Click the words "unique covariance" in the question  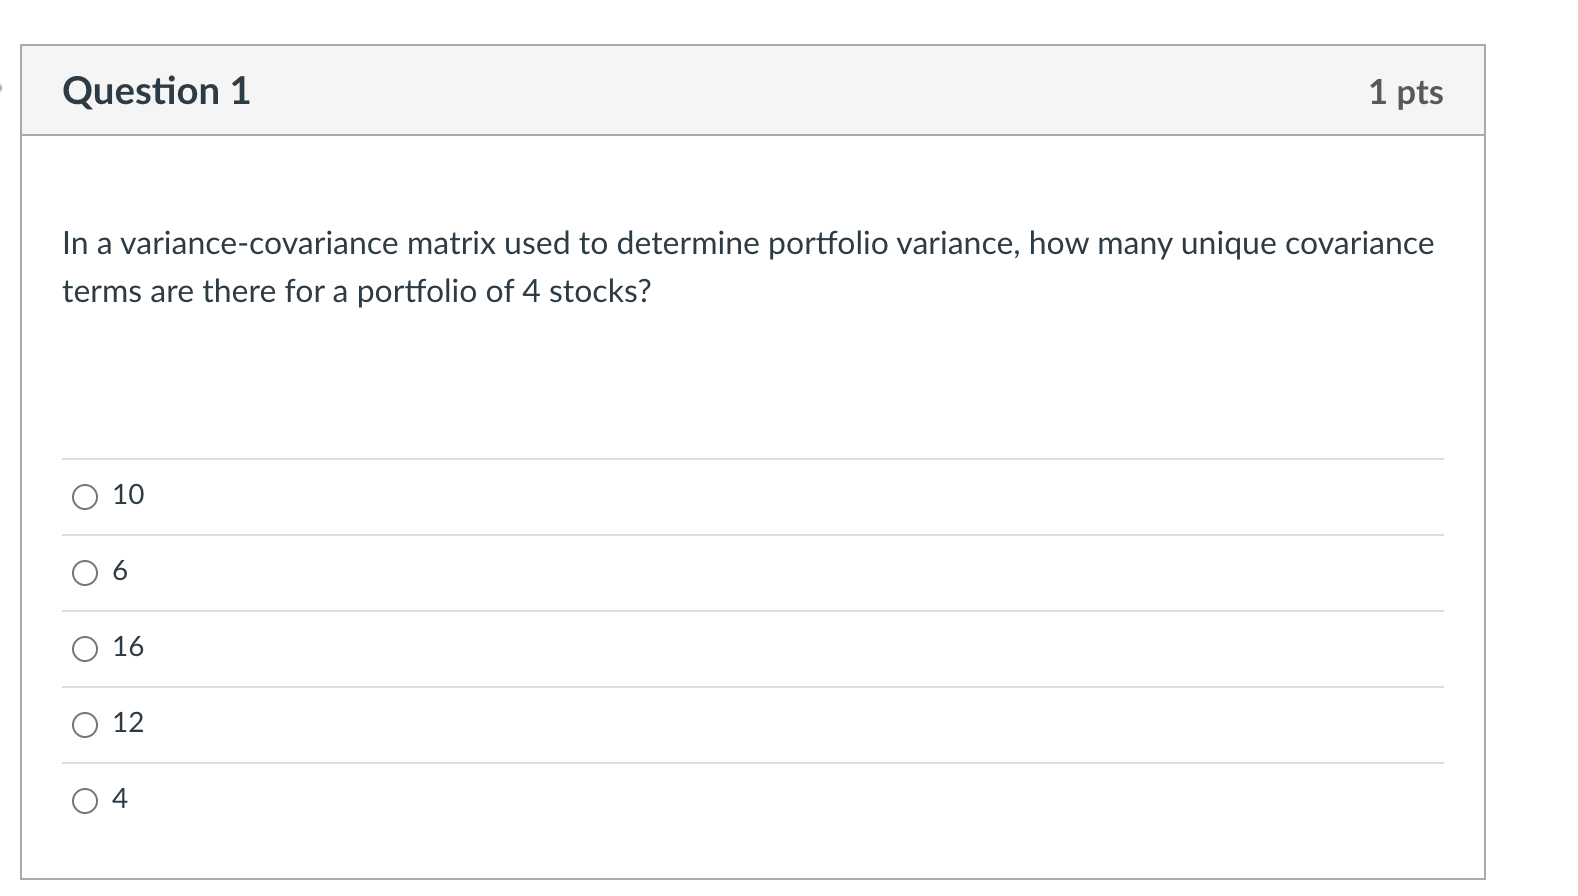pyautogui.click(x=1307, y=244)
